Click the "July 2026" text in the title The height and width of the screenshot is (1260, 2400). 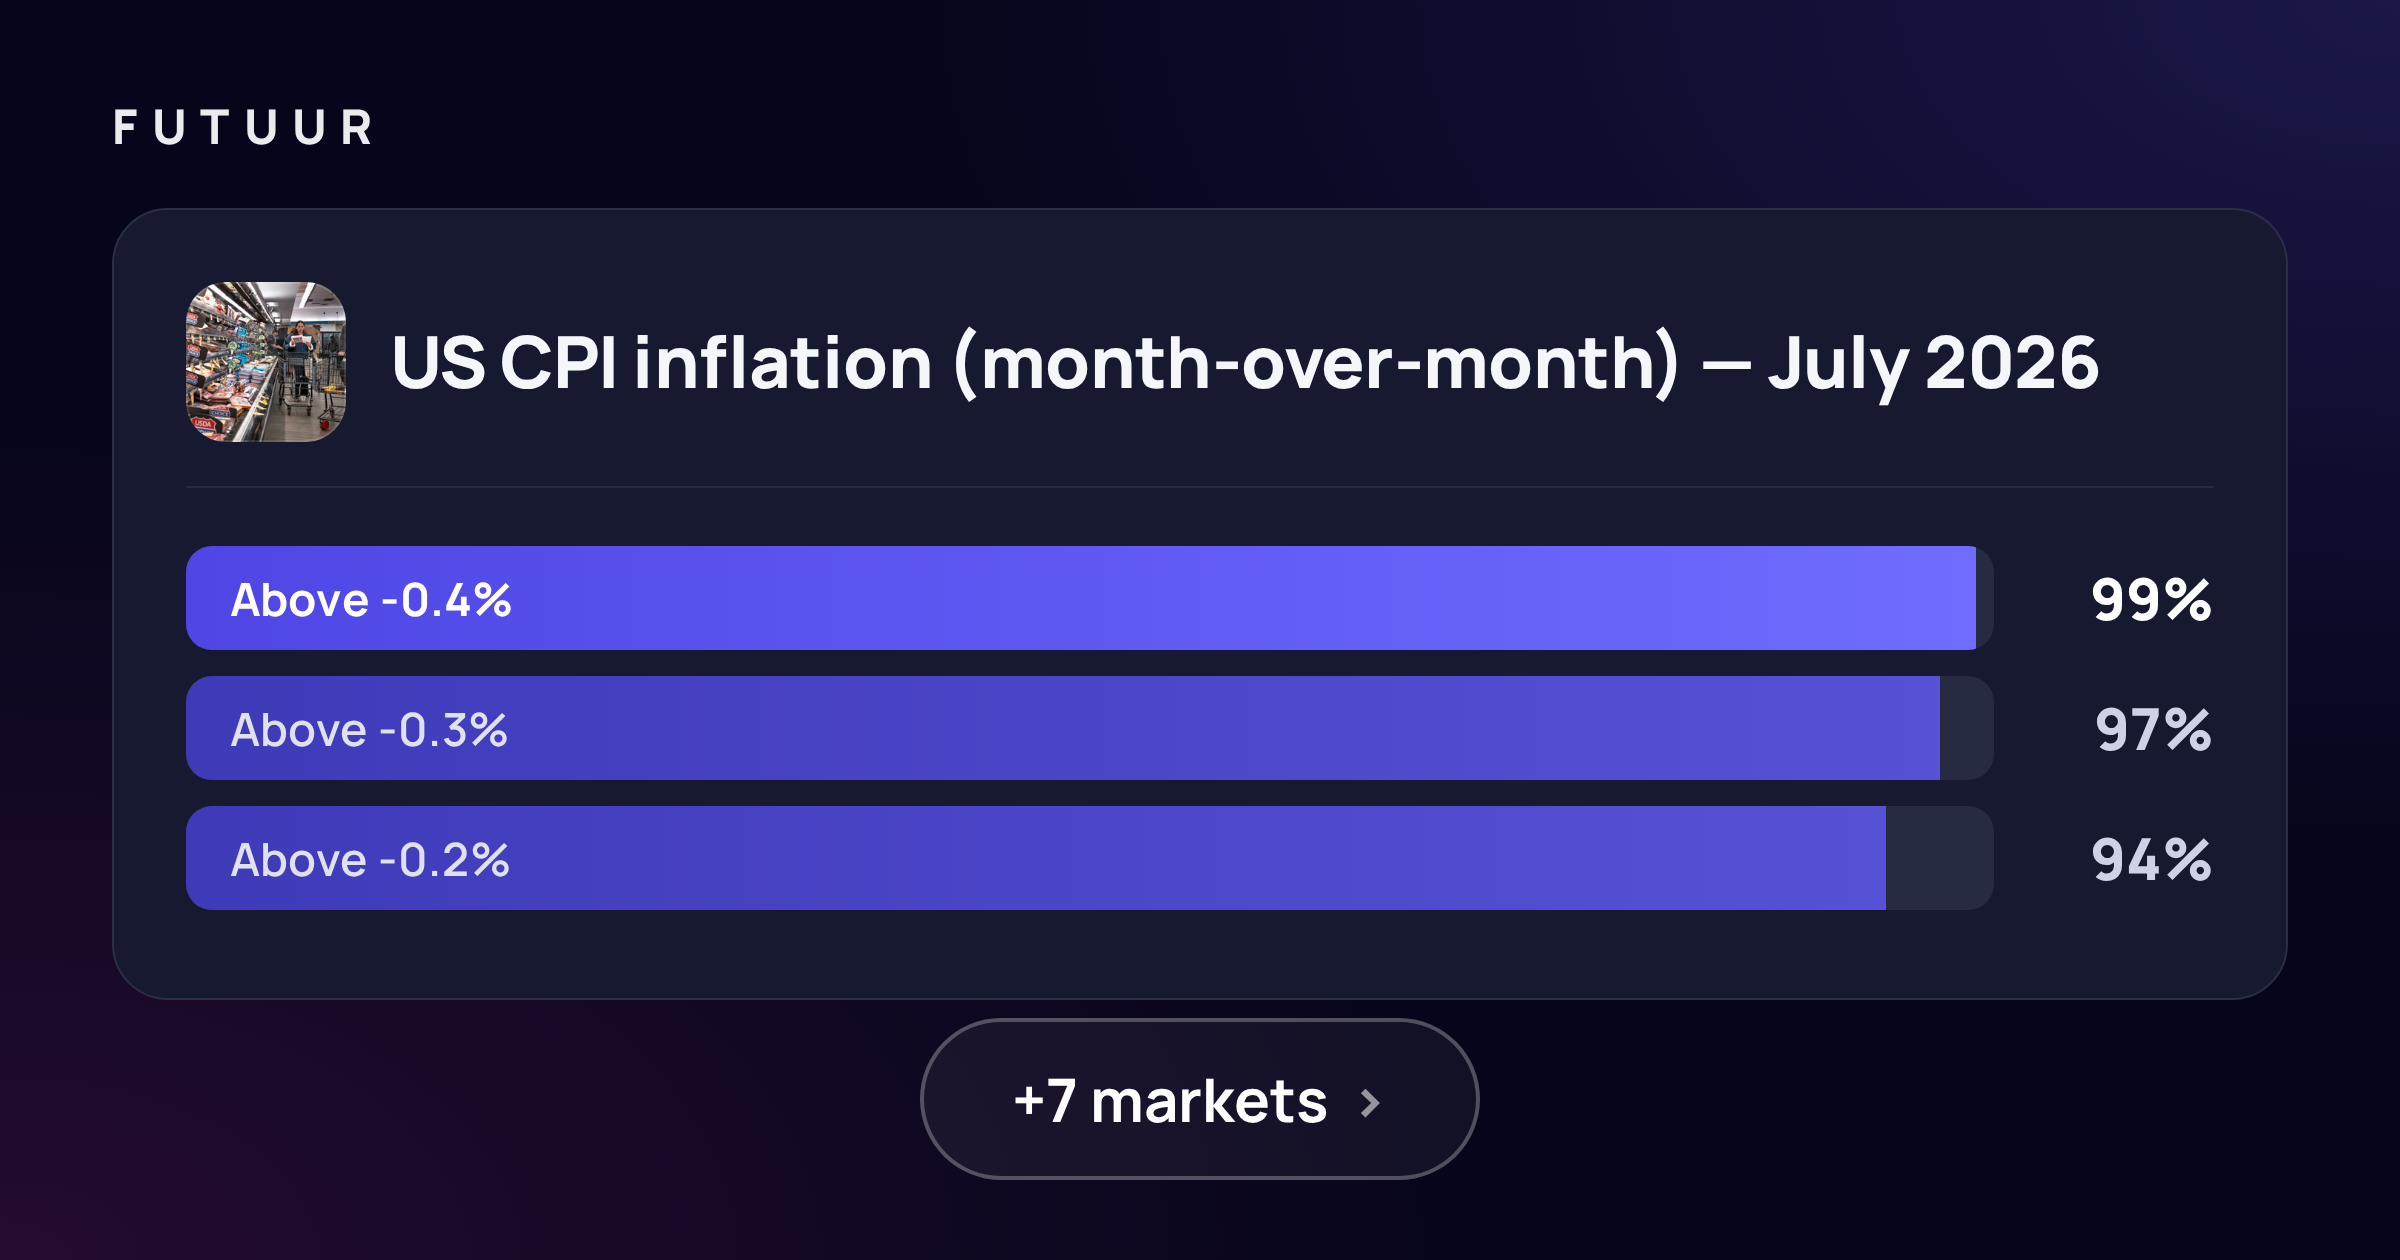pos(1933,363)
